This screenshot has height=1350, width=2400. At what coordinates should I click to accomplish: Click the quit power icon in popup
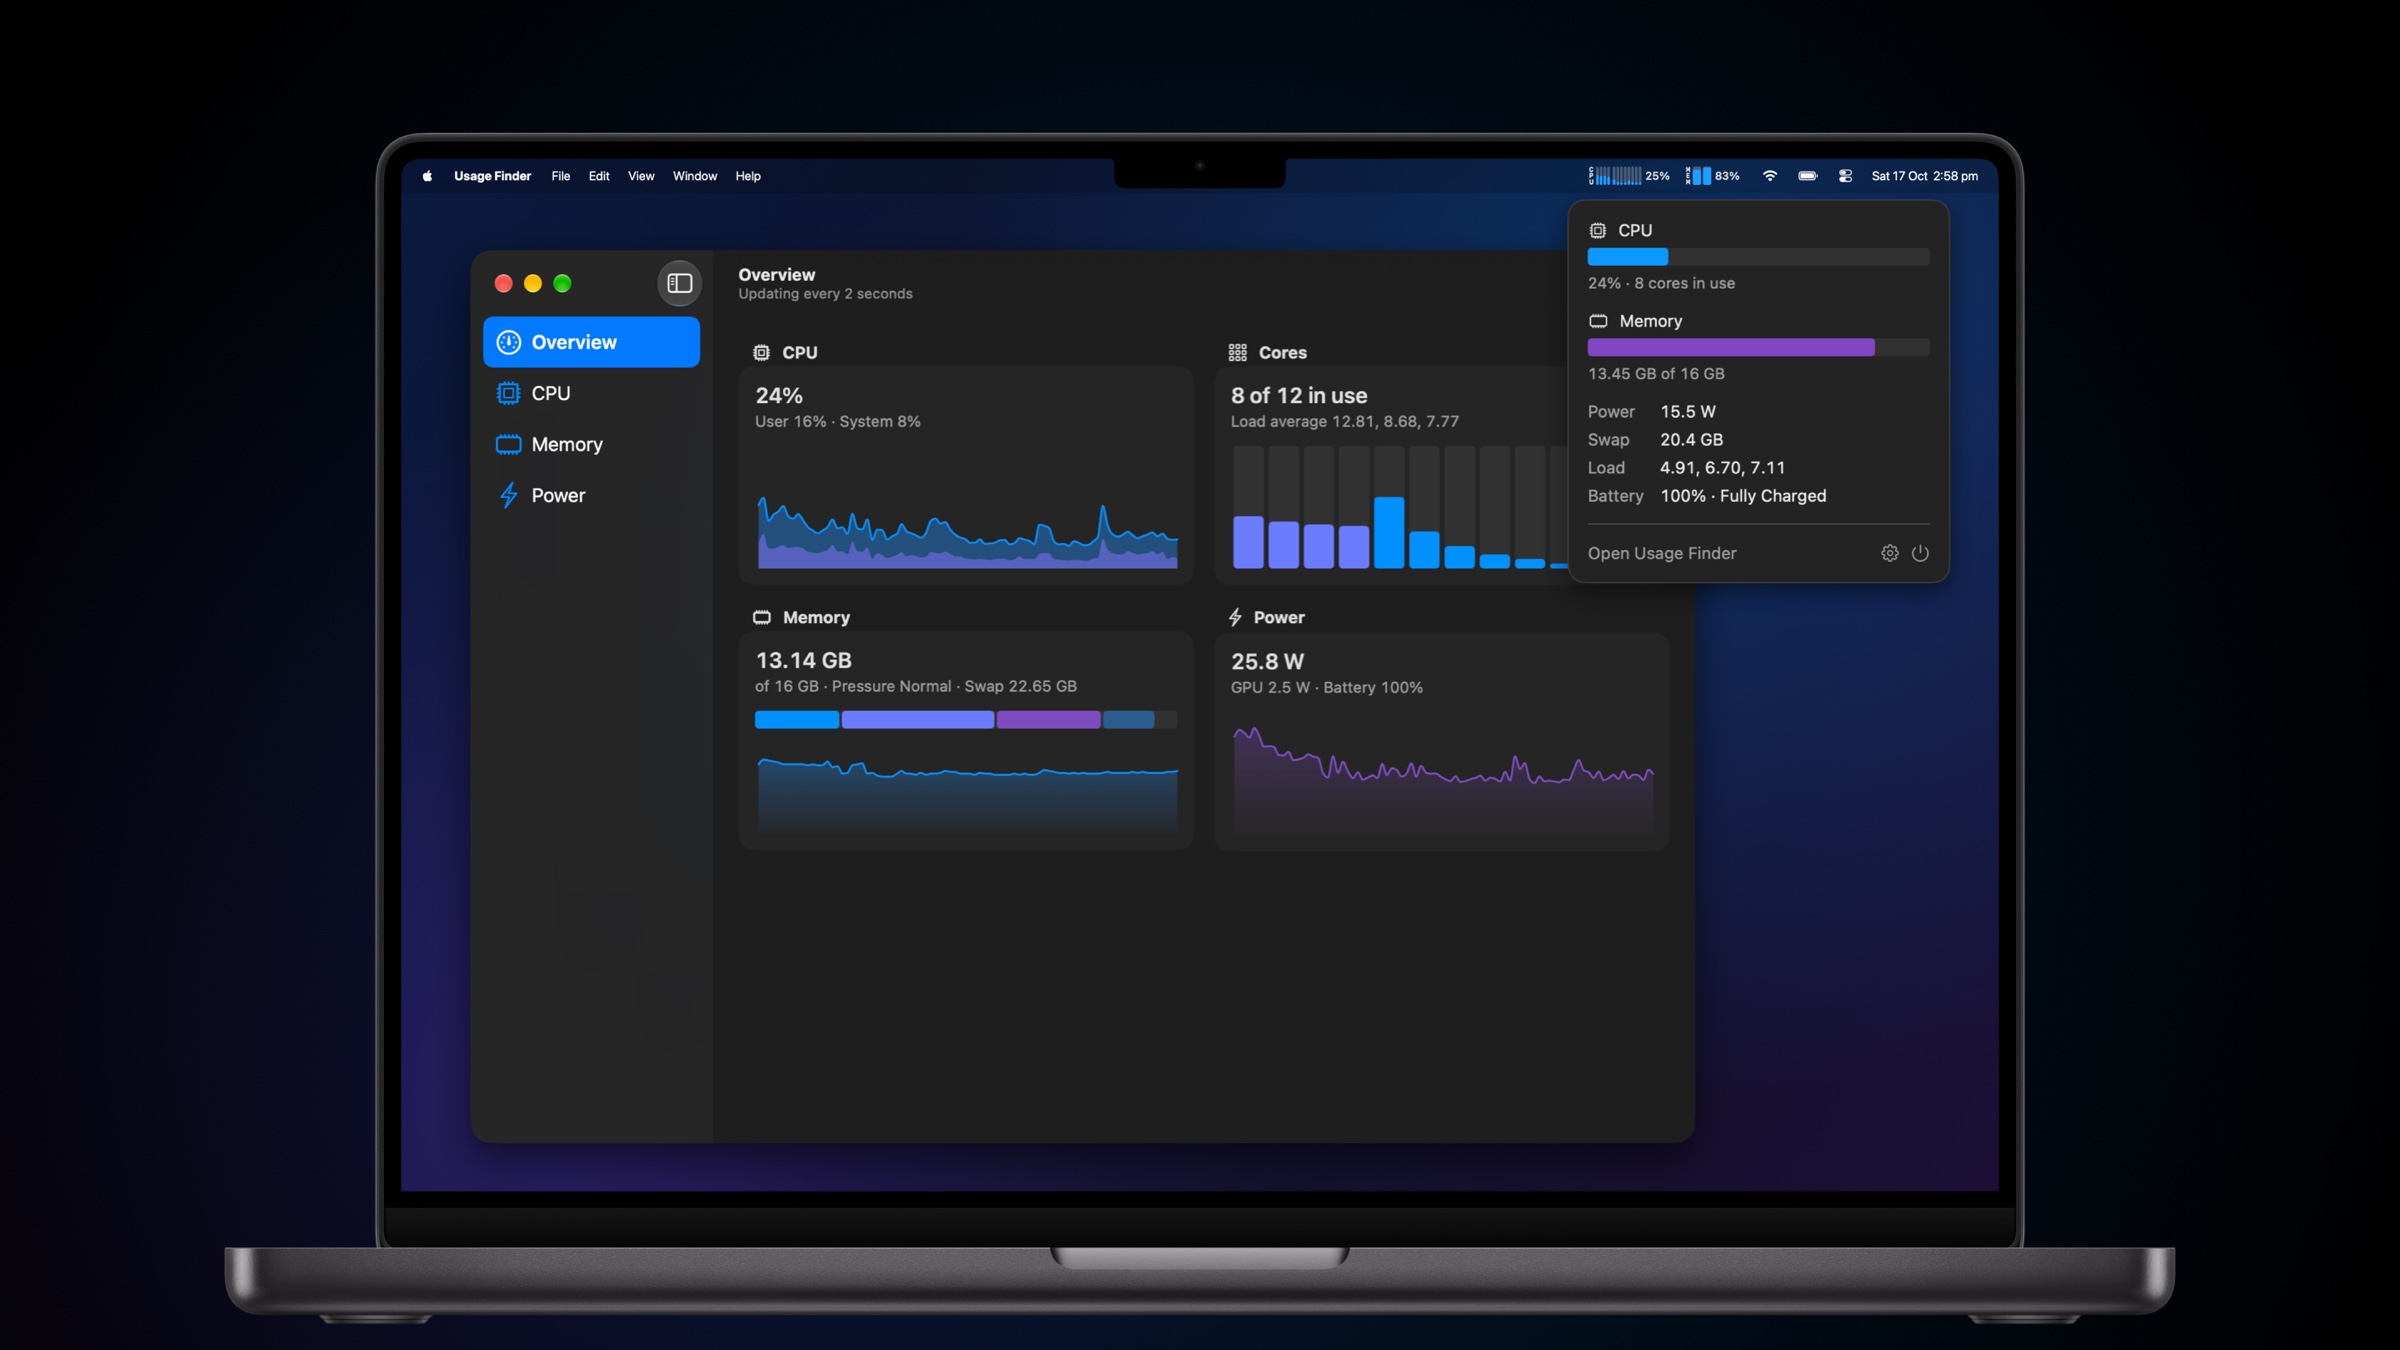1920,553
